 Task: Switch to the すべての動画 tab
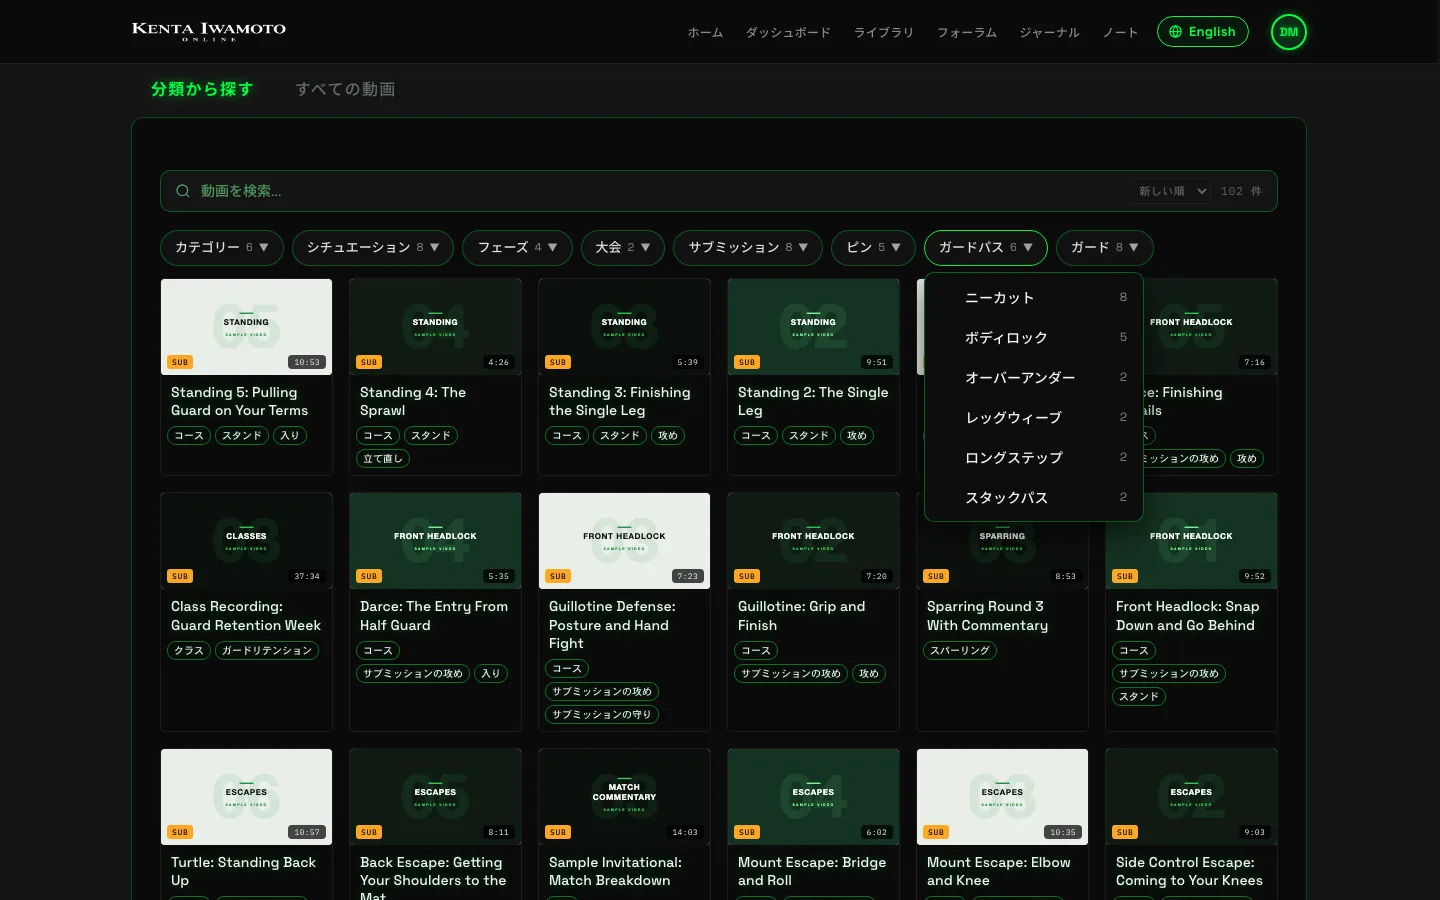345,89
